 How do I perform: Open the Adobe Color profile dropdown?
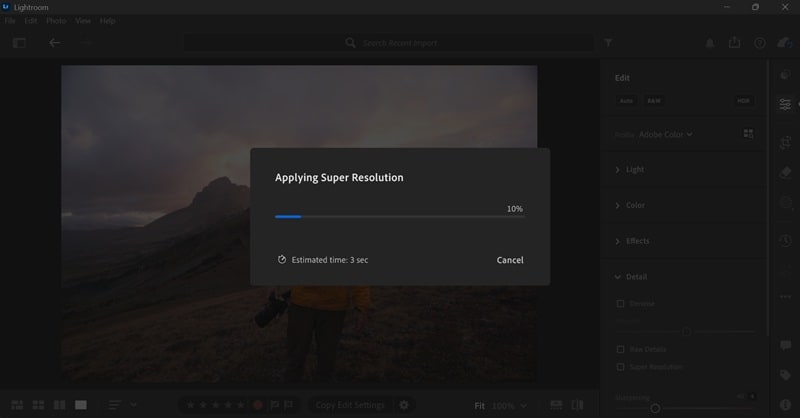(665, 134)
